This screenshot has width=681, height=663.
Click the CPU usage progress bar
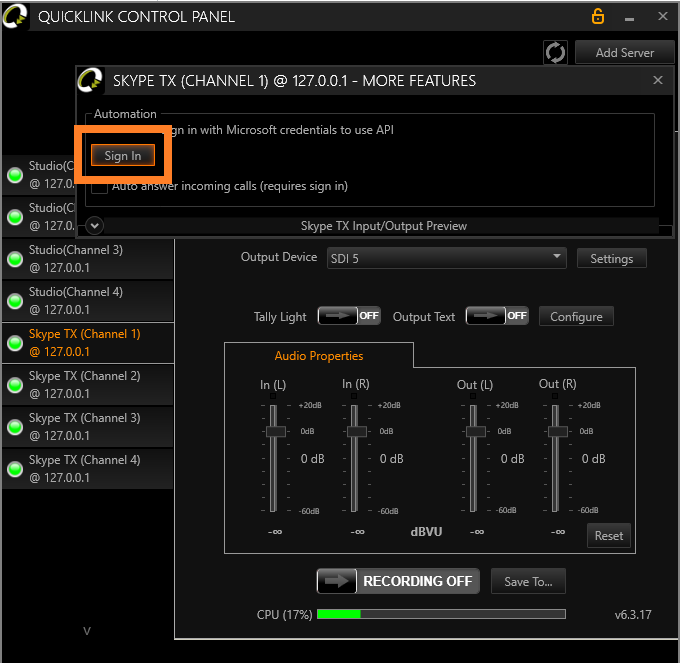[441, 614]
